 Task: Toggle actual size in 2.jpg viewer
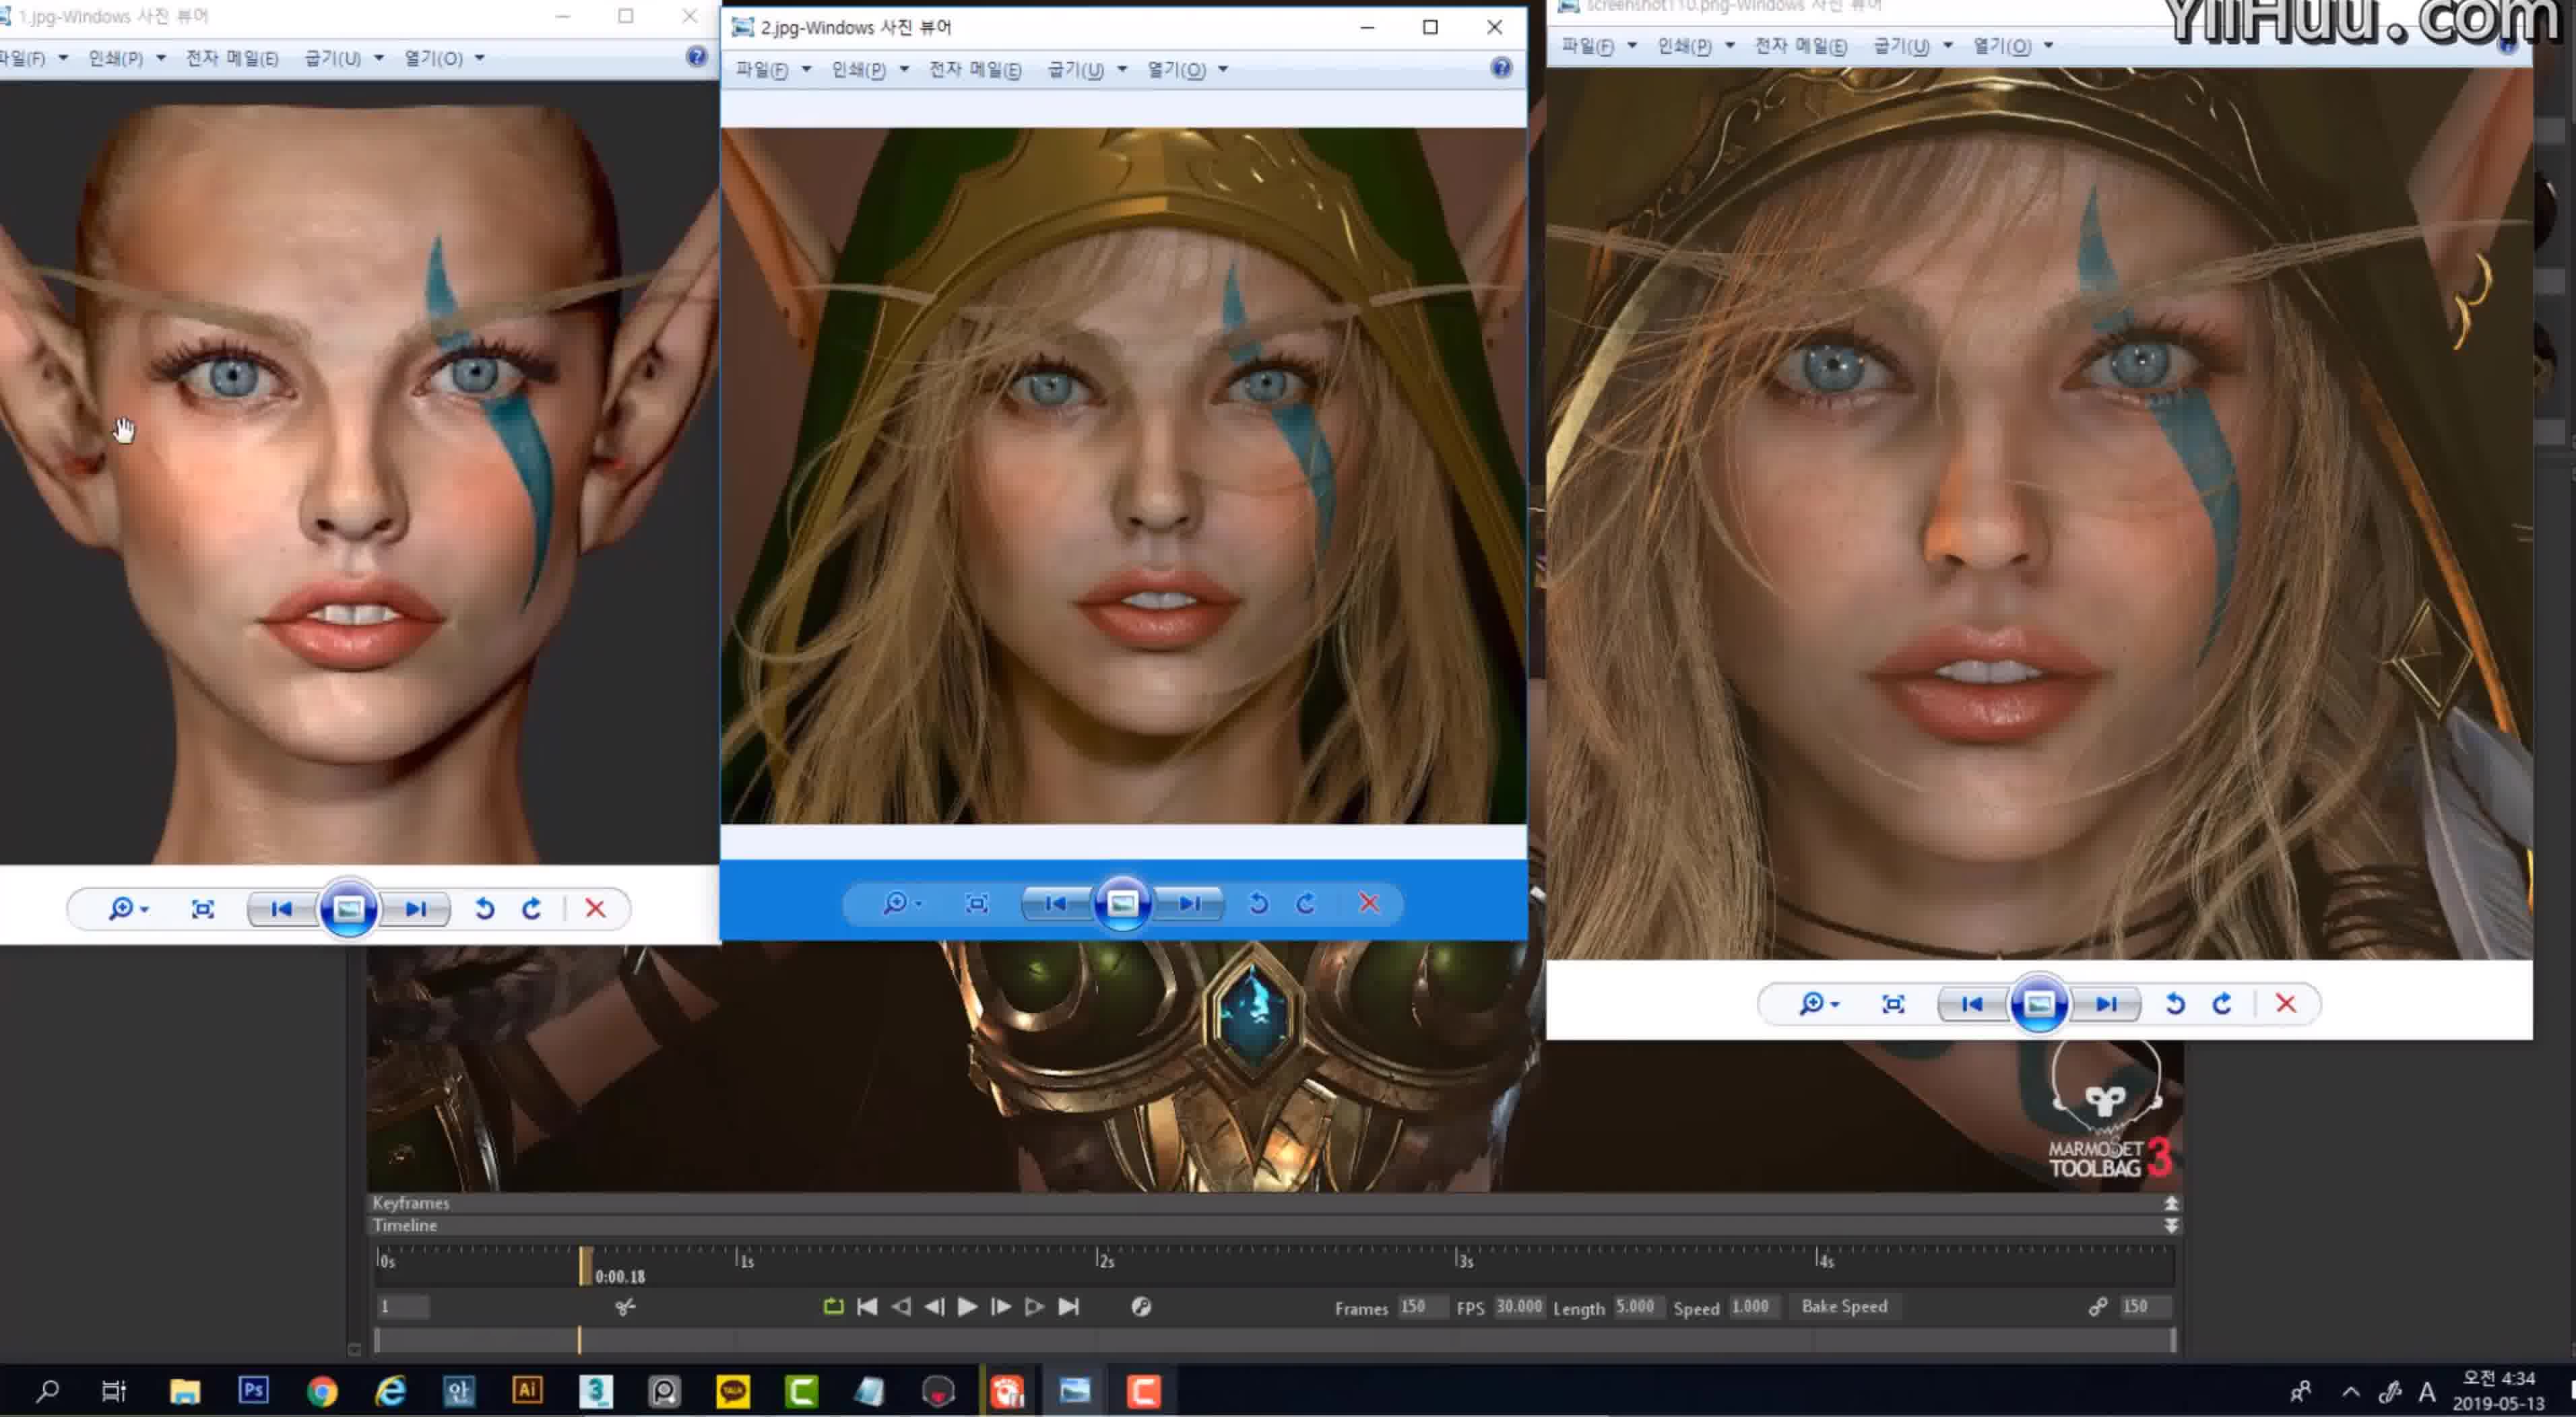tap(977, 903)
